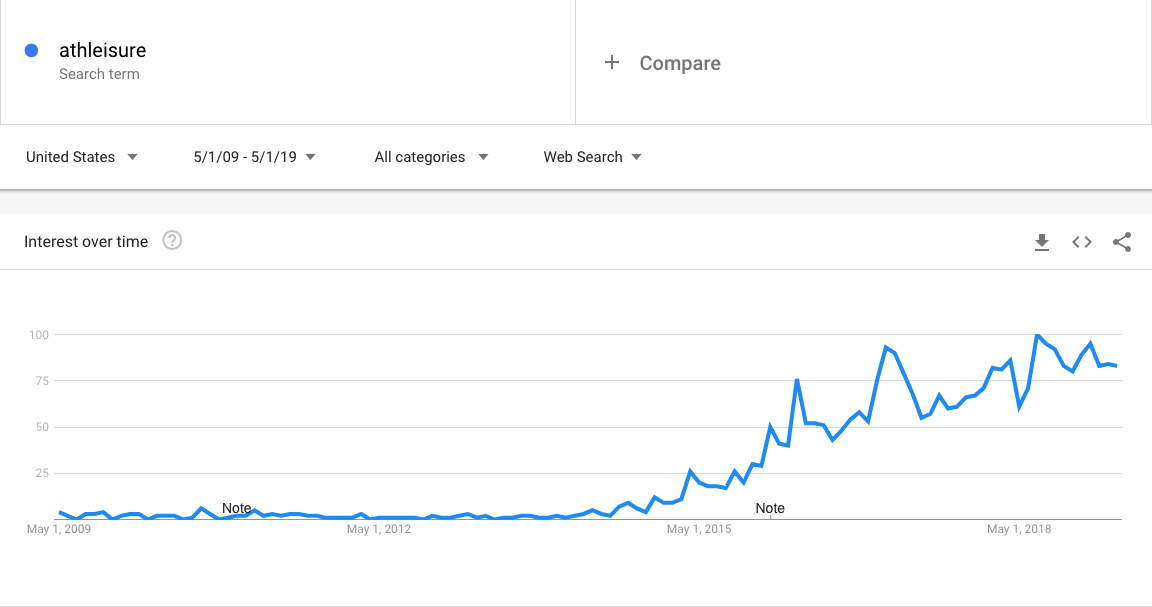The height and width of the screenshot is (607, 1152).
Task: Open help icon beside Interest over time
Action: click(172, 241)
